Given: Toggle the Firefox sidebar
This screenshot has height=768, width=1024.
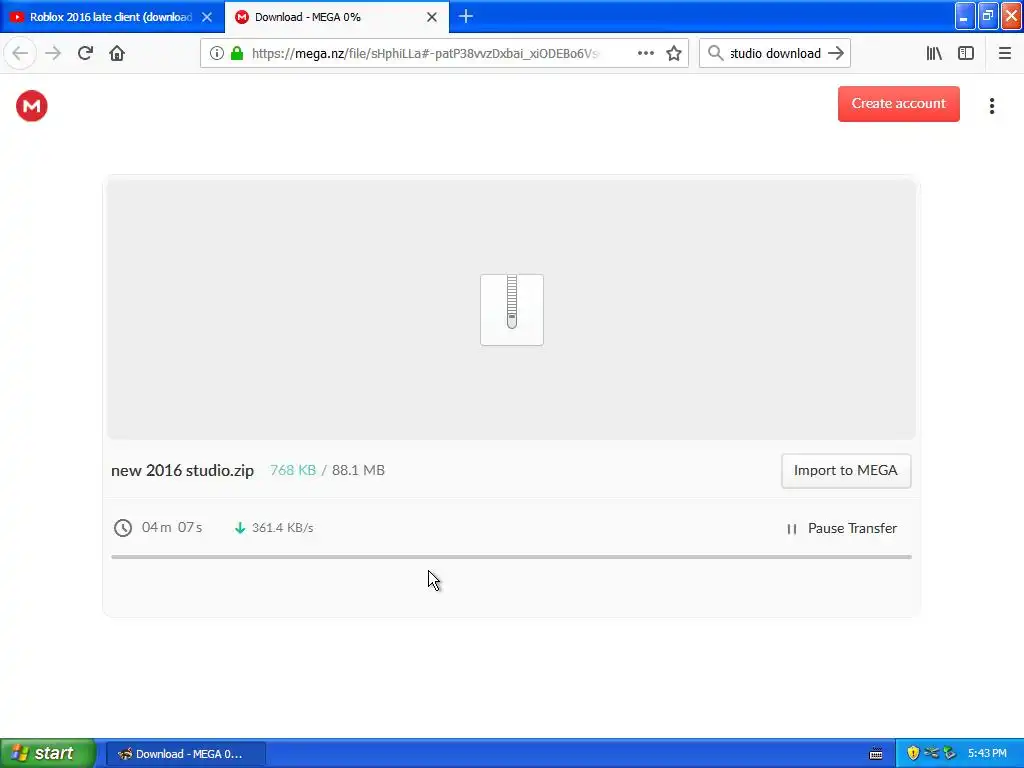Looking at the screenshot, I should coord(966,54).
